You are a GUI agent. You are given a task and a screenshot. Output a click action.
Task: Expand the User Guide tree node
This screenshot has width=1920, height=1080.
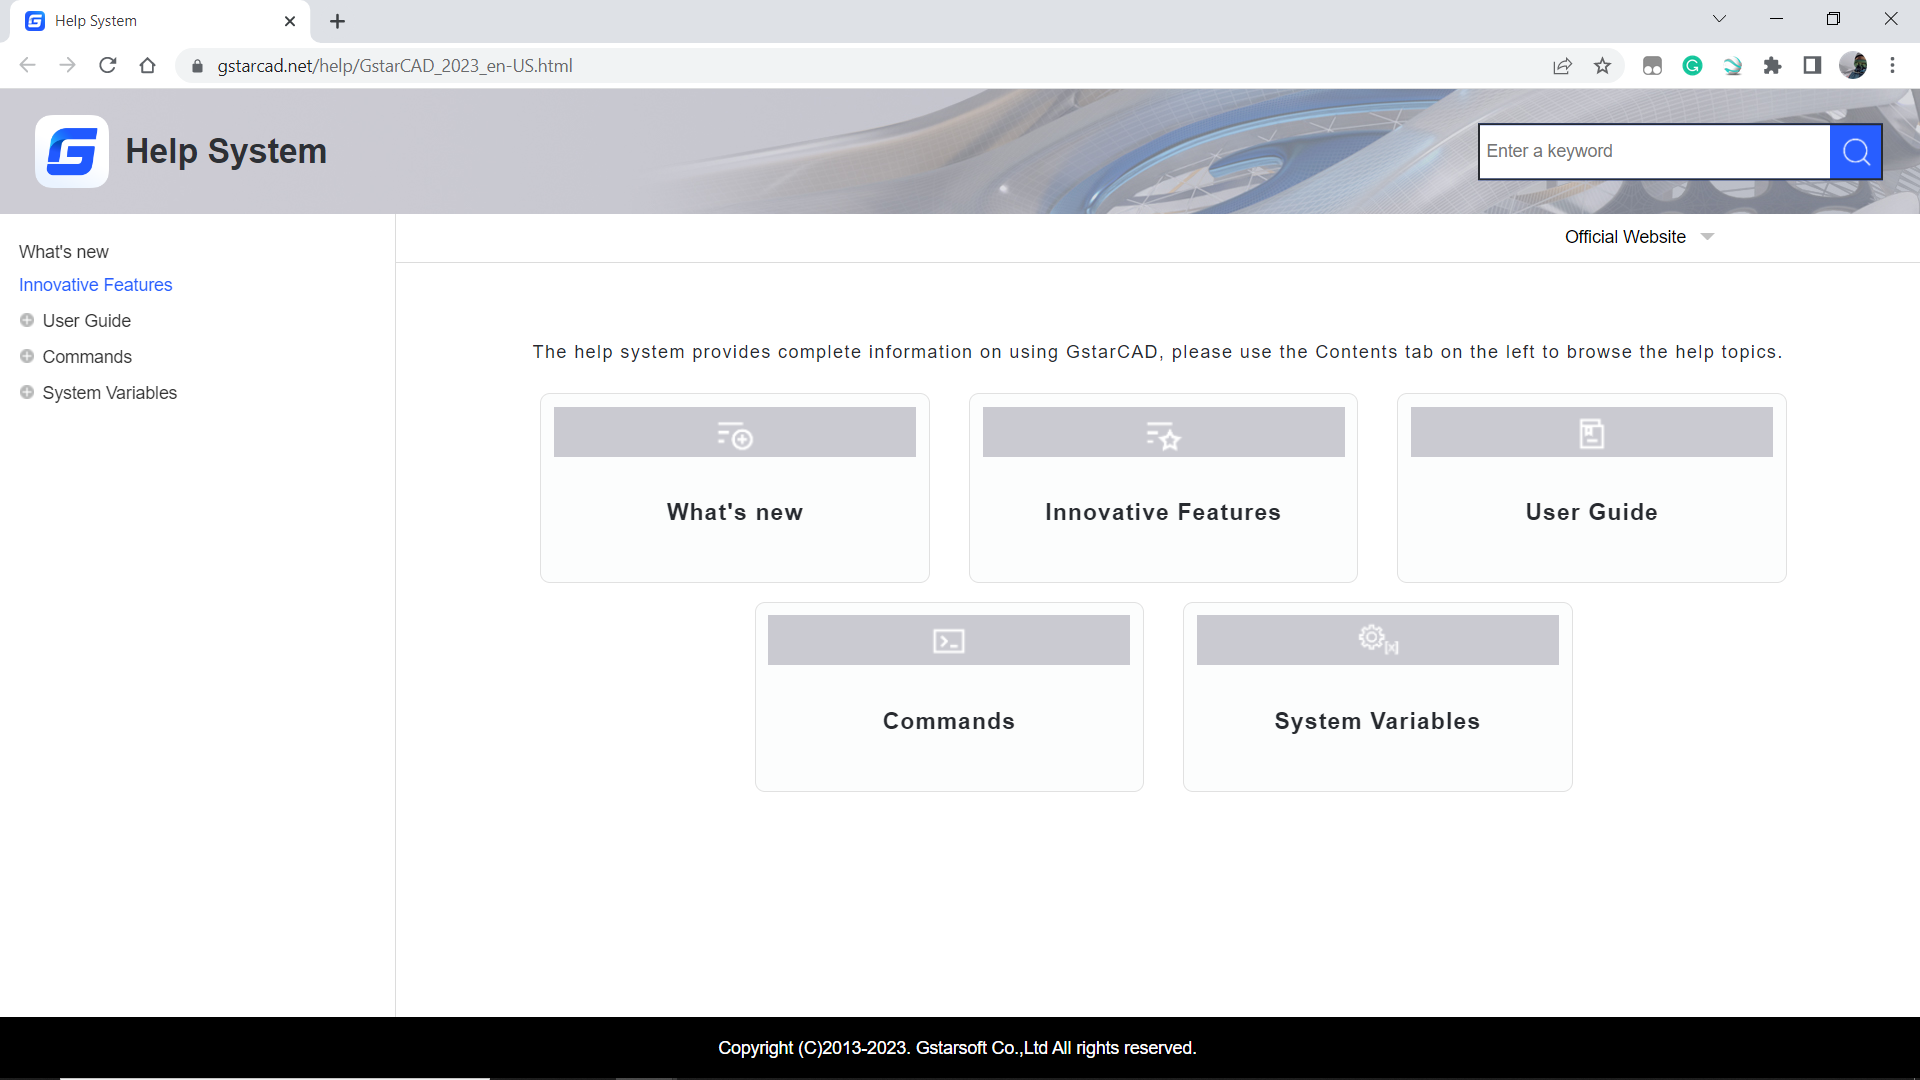click(27, 321)
